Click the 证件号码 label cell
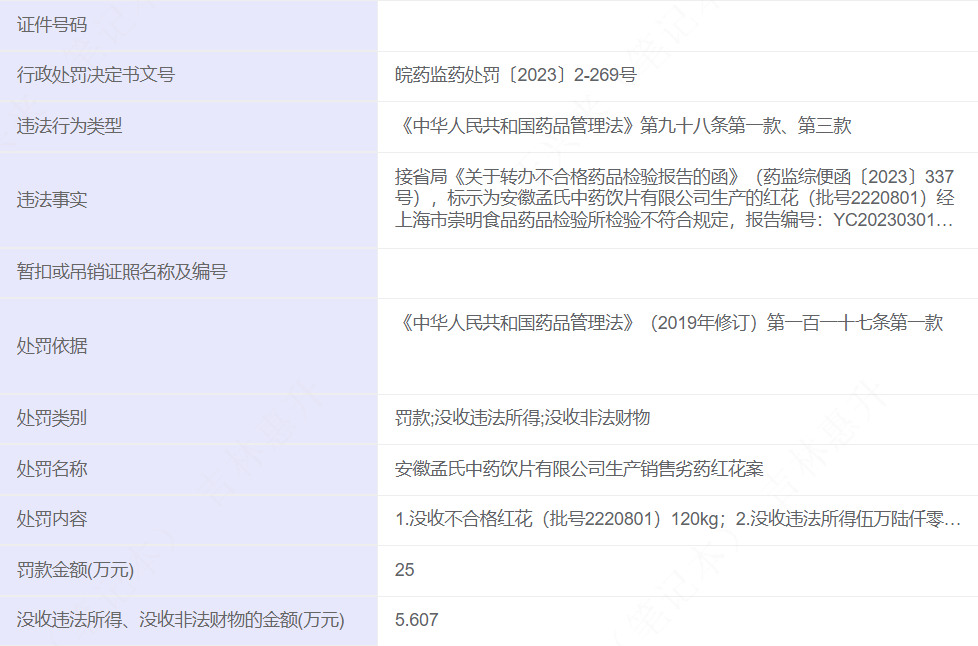The image size is (978, 646). [188, 25]
